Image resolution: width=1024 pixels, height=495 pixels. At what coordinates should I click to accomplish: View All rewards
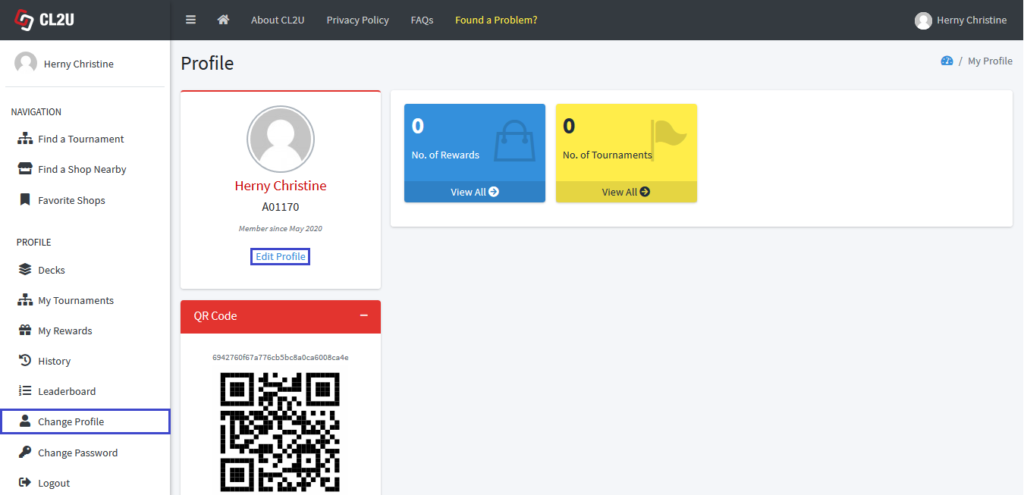[475, 192]
